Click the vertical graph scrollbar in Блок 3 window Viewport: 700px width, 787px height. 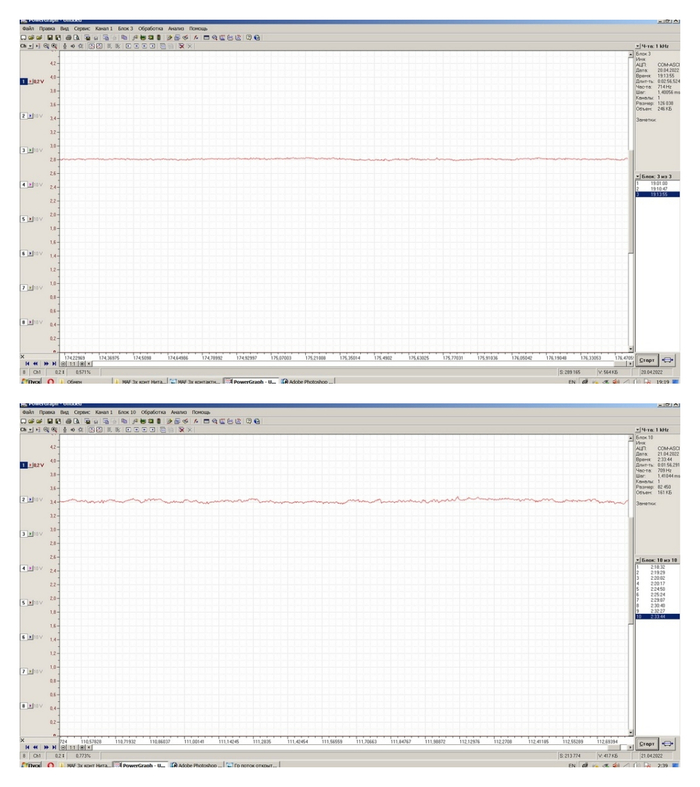[x=631, y=201]
